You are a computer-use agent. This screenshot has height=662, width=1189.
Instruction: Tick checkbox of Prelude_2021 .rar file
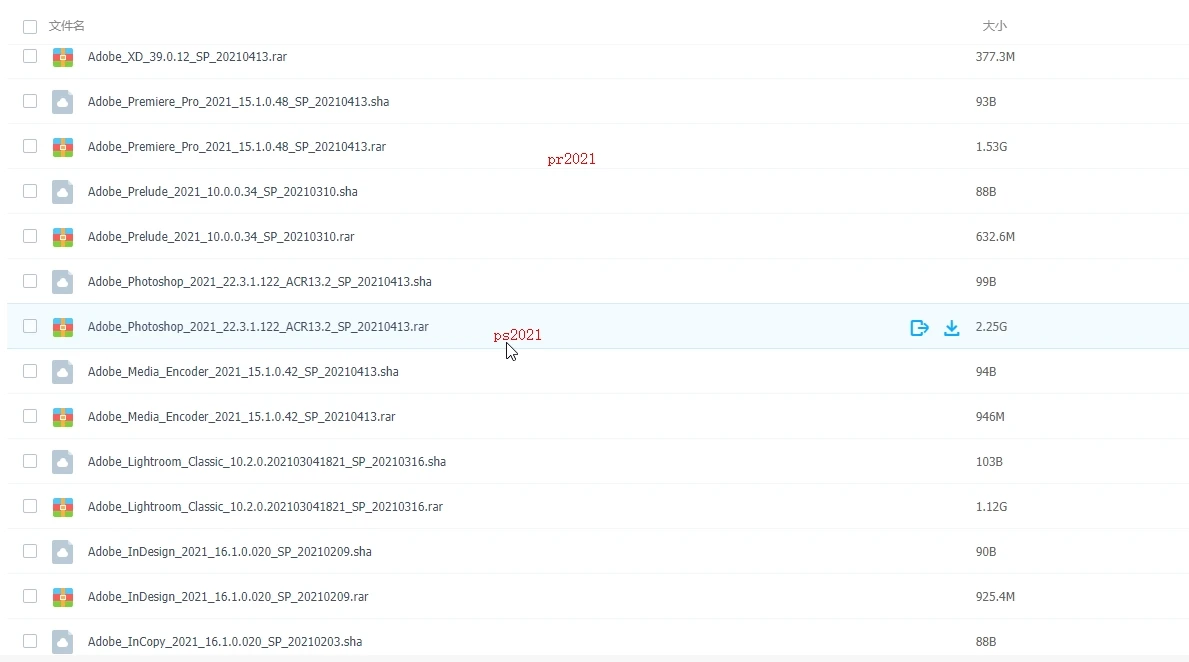[x=30, y=236]
